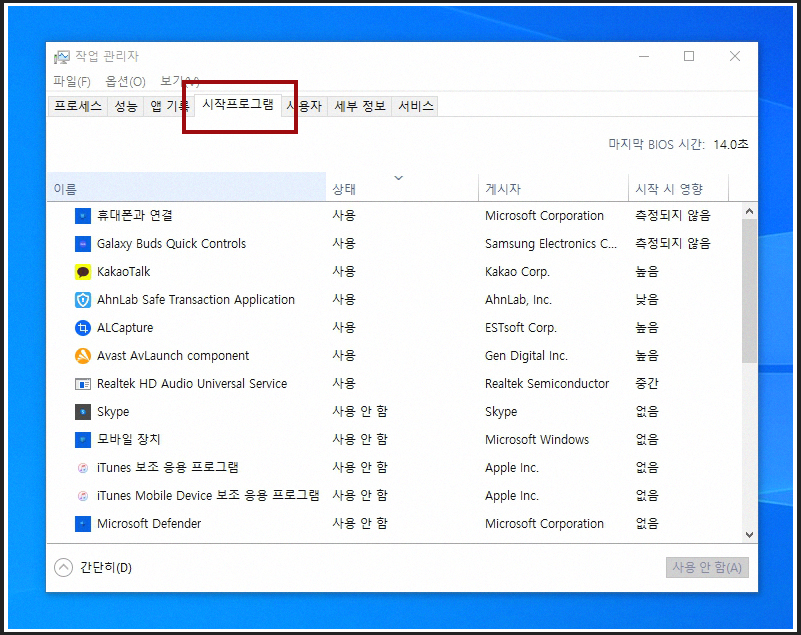The width and height of the screenshot is (801, 635).
Task: Click Microsoft Windows publisher cell
Action: pos(537,439)
